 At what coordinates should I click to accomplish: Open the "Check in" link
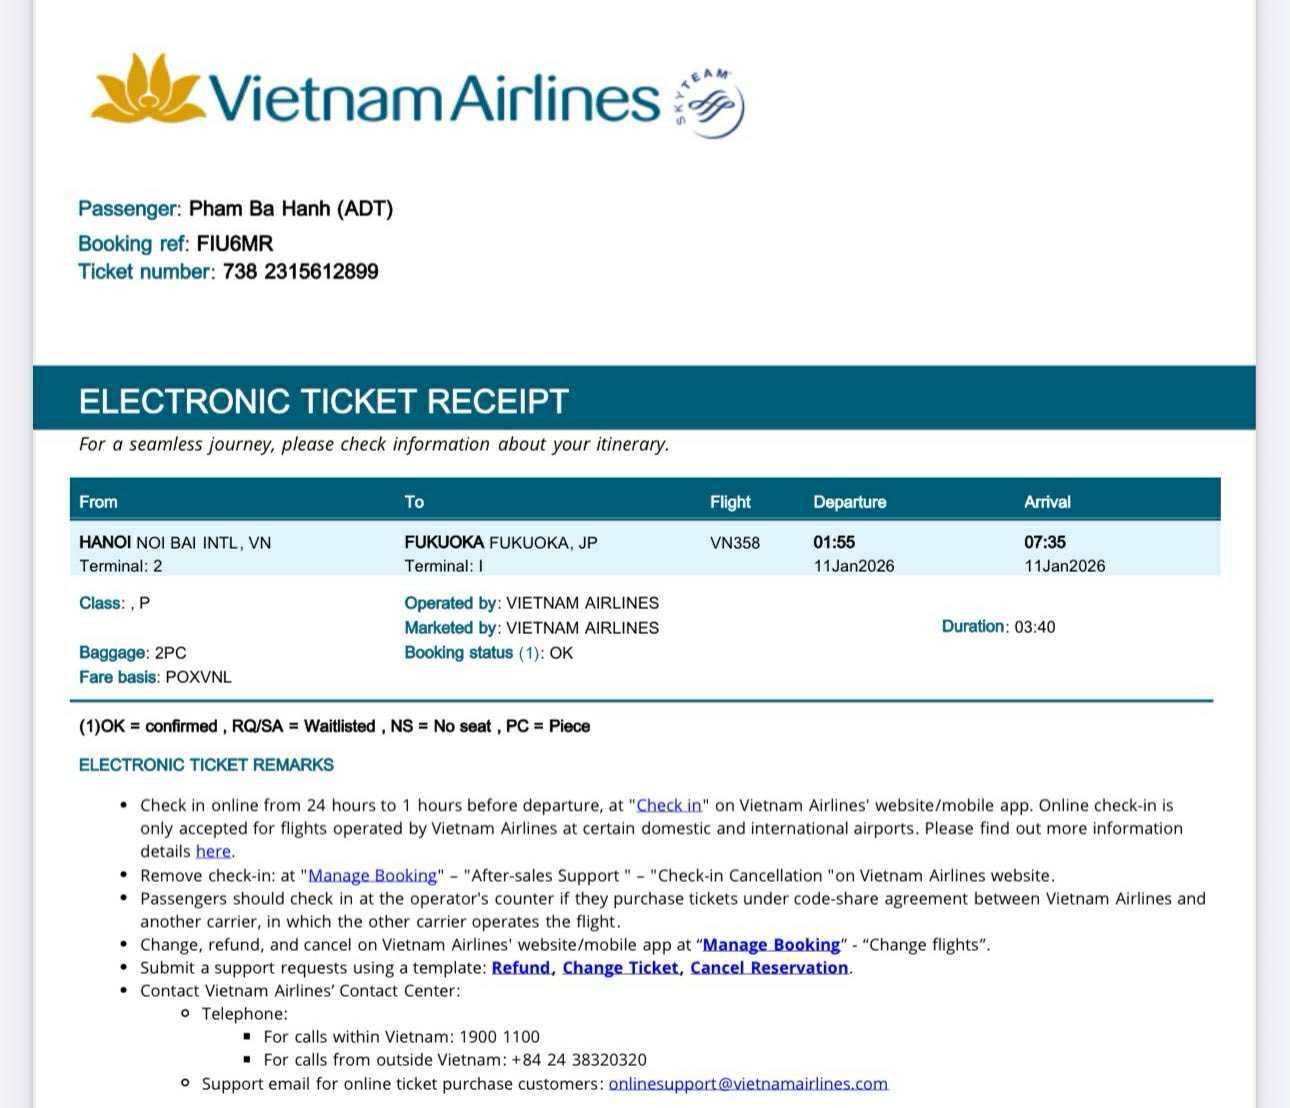669,805
